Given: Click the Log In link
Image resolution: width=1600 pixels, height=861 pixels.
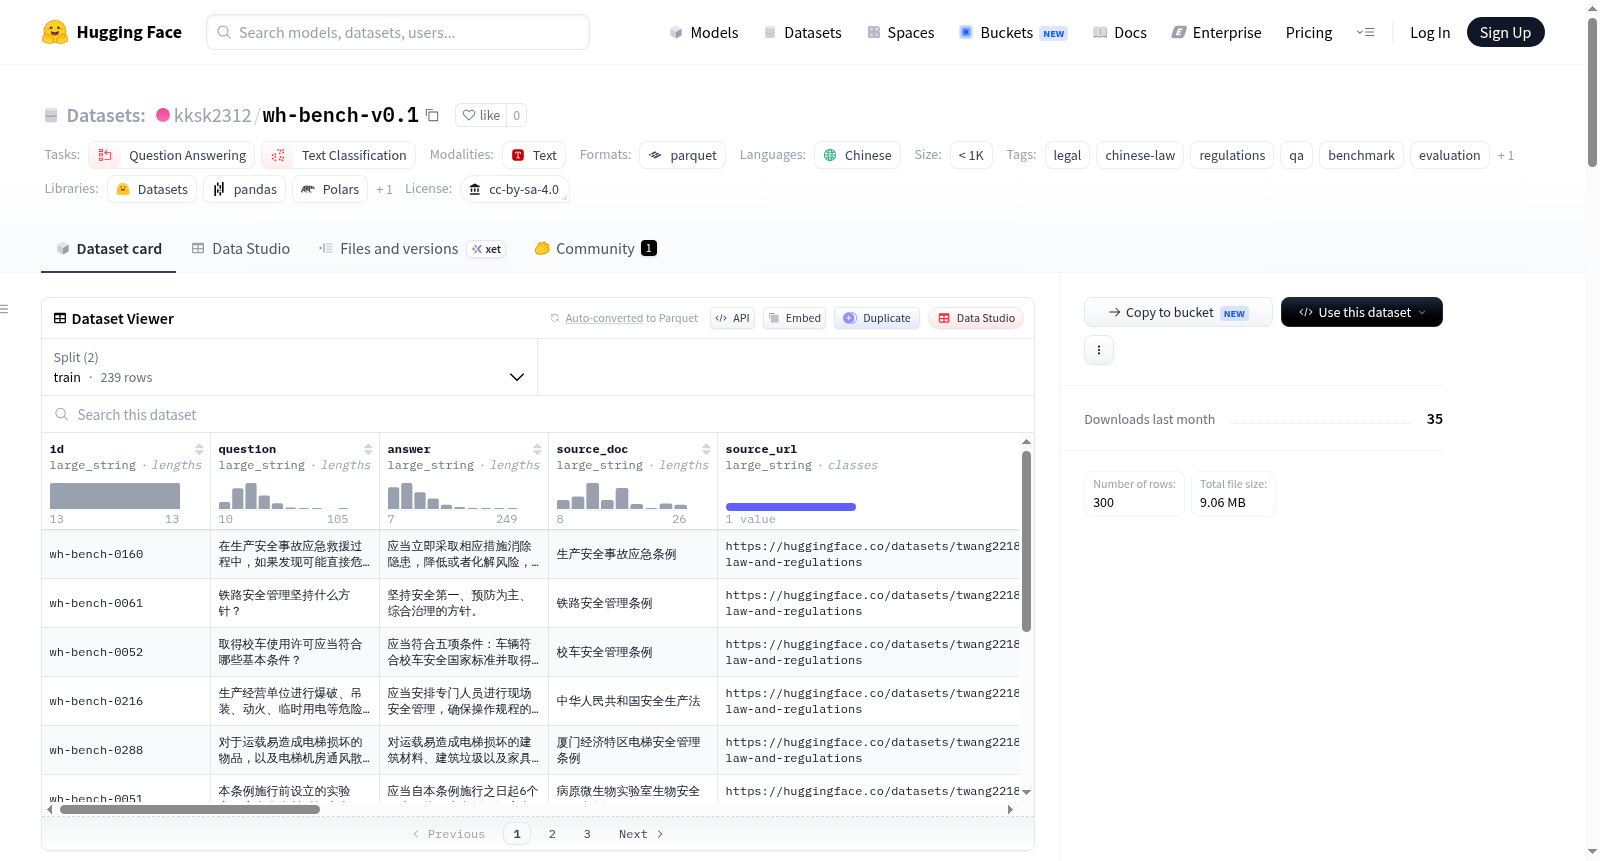Looking at the screenshot, I should pos(1430,32).
